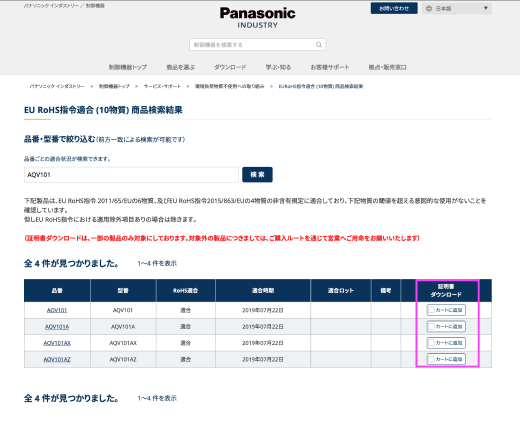Check カートに追加 for the AQV101 row

click(x=446, y=310)
